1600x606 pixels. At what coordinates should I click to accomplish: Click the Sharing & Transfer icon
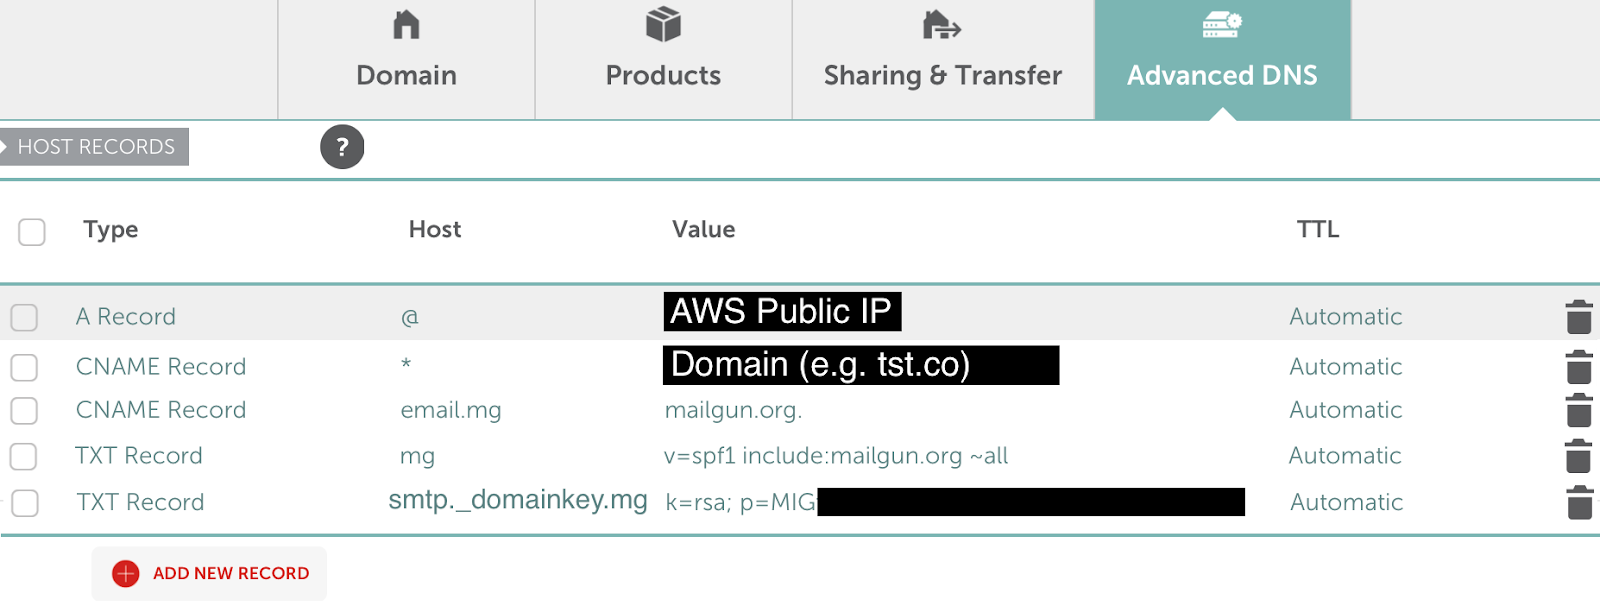[x=941, y=25]
